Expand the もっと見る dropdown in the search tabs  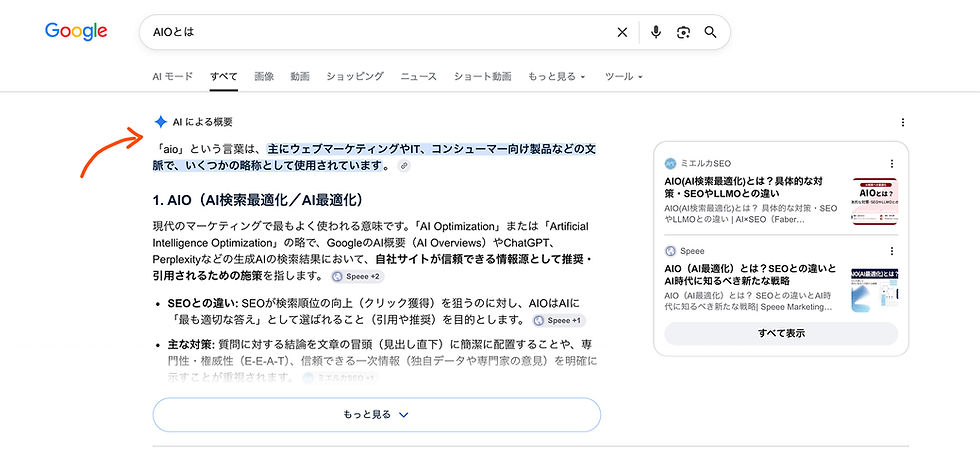click(x=557, y=77)
